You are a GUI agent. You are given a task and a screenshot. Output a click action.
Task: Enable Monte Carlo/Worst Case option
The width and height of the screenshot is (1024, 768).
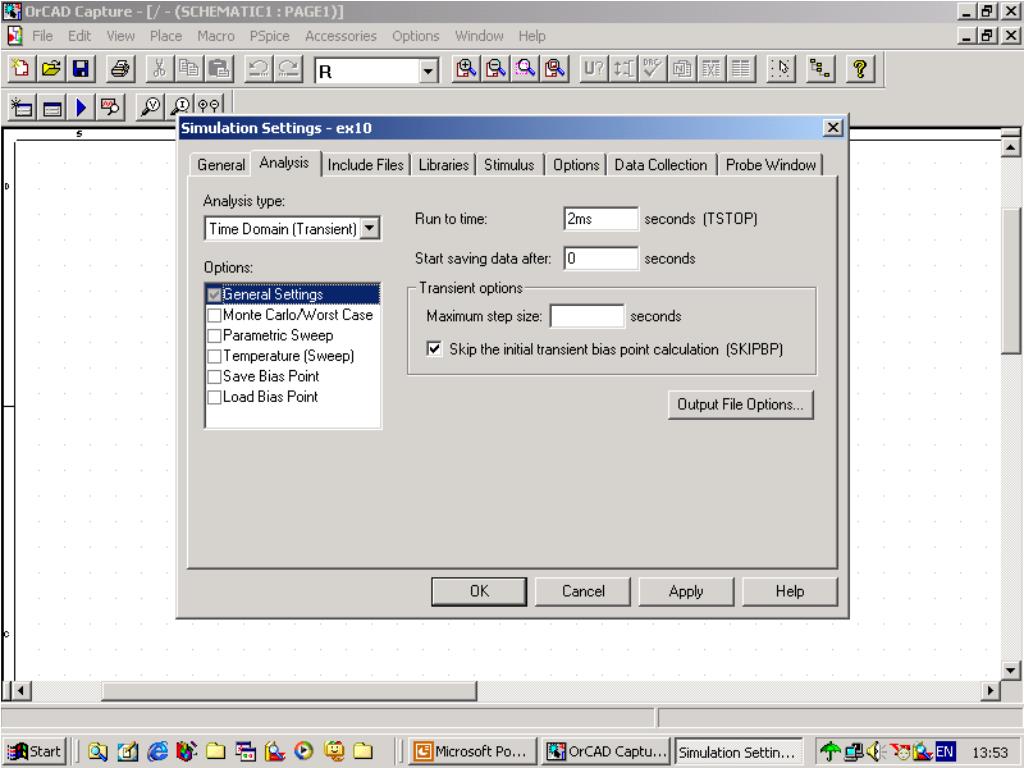coord(214,315)
